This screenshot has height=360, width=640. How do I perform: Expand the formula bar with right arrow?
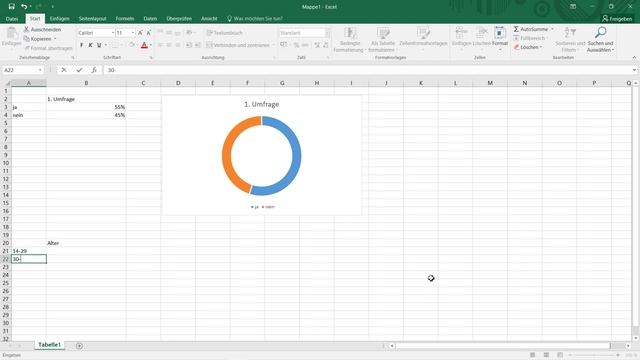point(634,70)
